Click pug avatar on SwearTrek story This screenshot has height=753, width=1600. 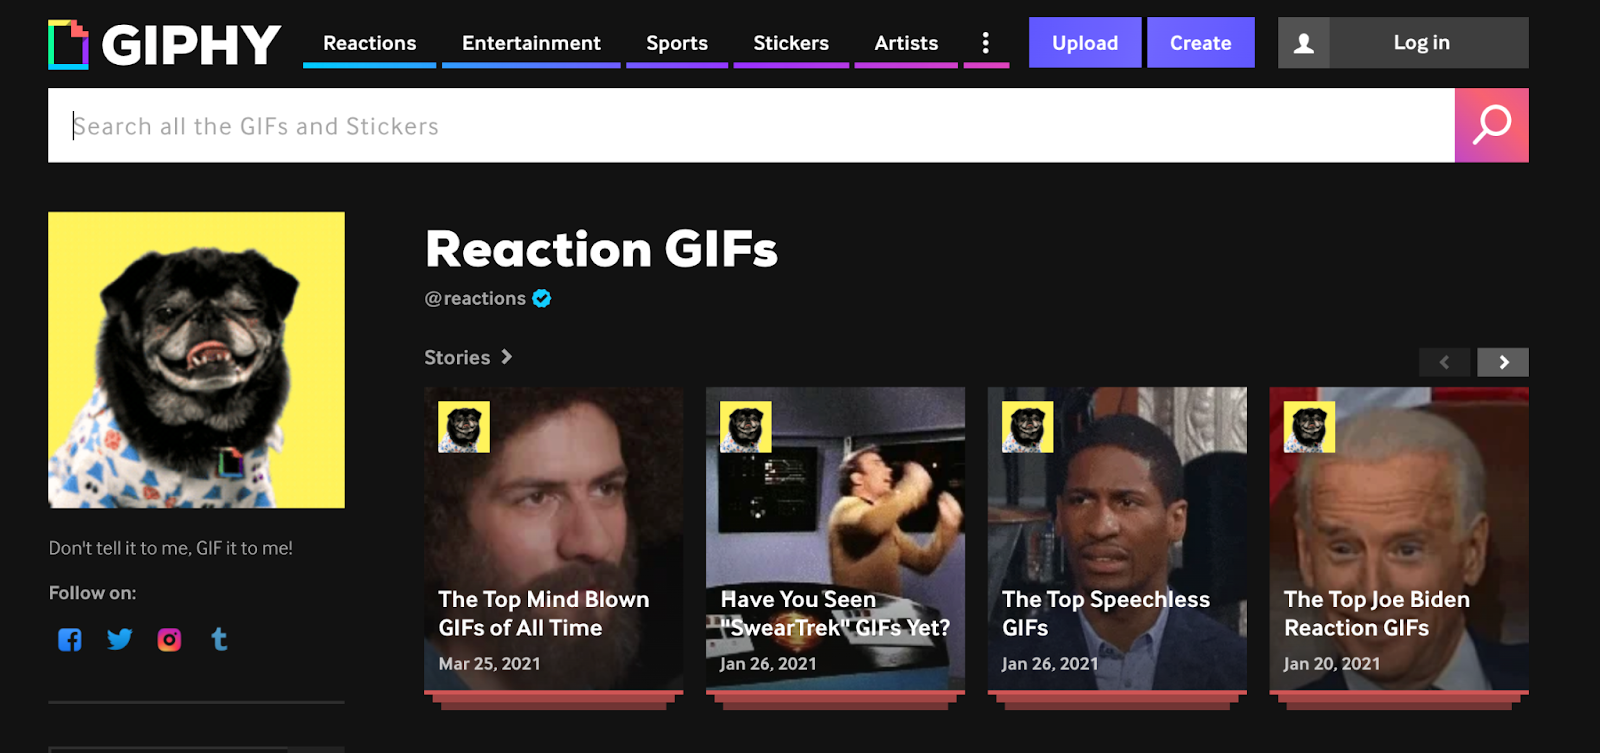point(746,427)
